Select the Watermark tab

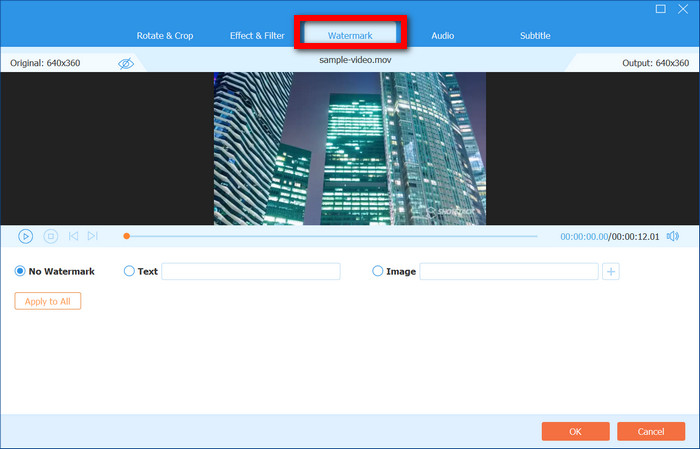pyautogui.click(x=350, y=36)
